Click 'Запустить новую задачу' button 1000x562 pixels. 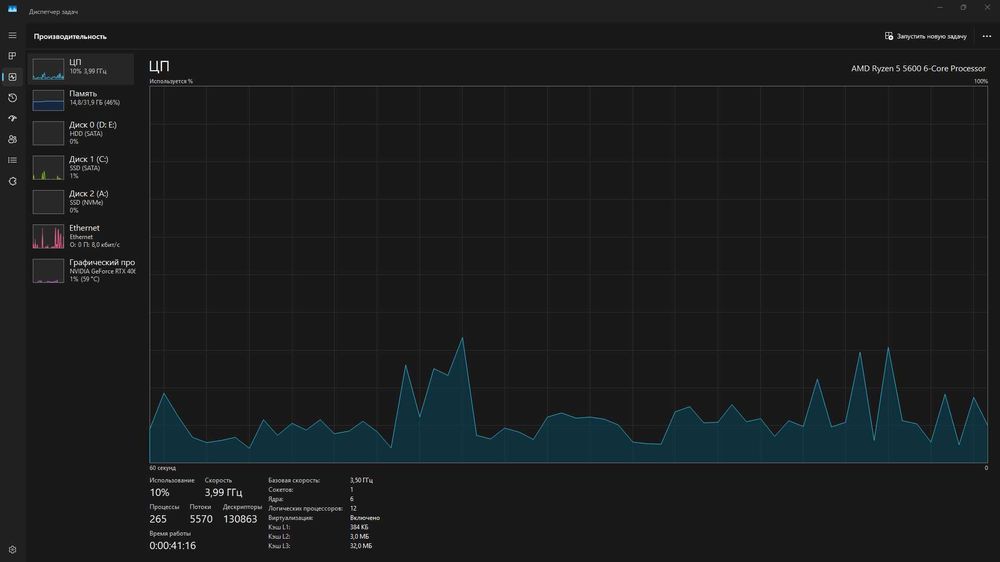pyautogui.click(x=925, y=36)
